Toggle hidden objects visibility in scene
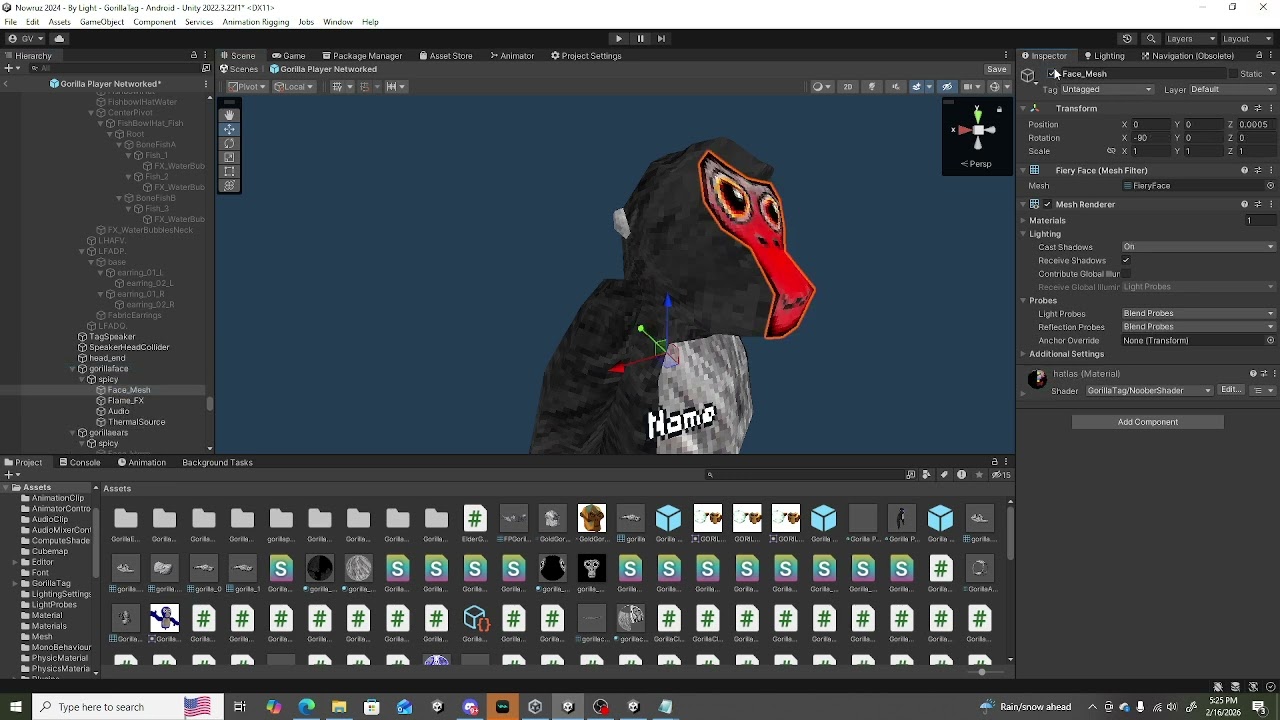This screenshot has height=720, width=1280. (x=948, y=87)
